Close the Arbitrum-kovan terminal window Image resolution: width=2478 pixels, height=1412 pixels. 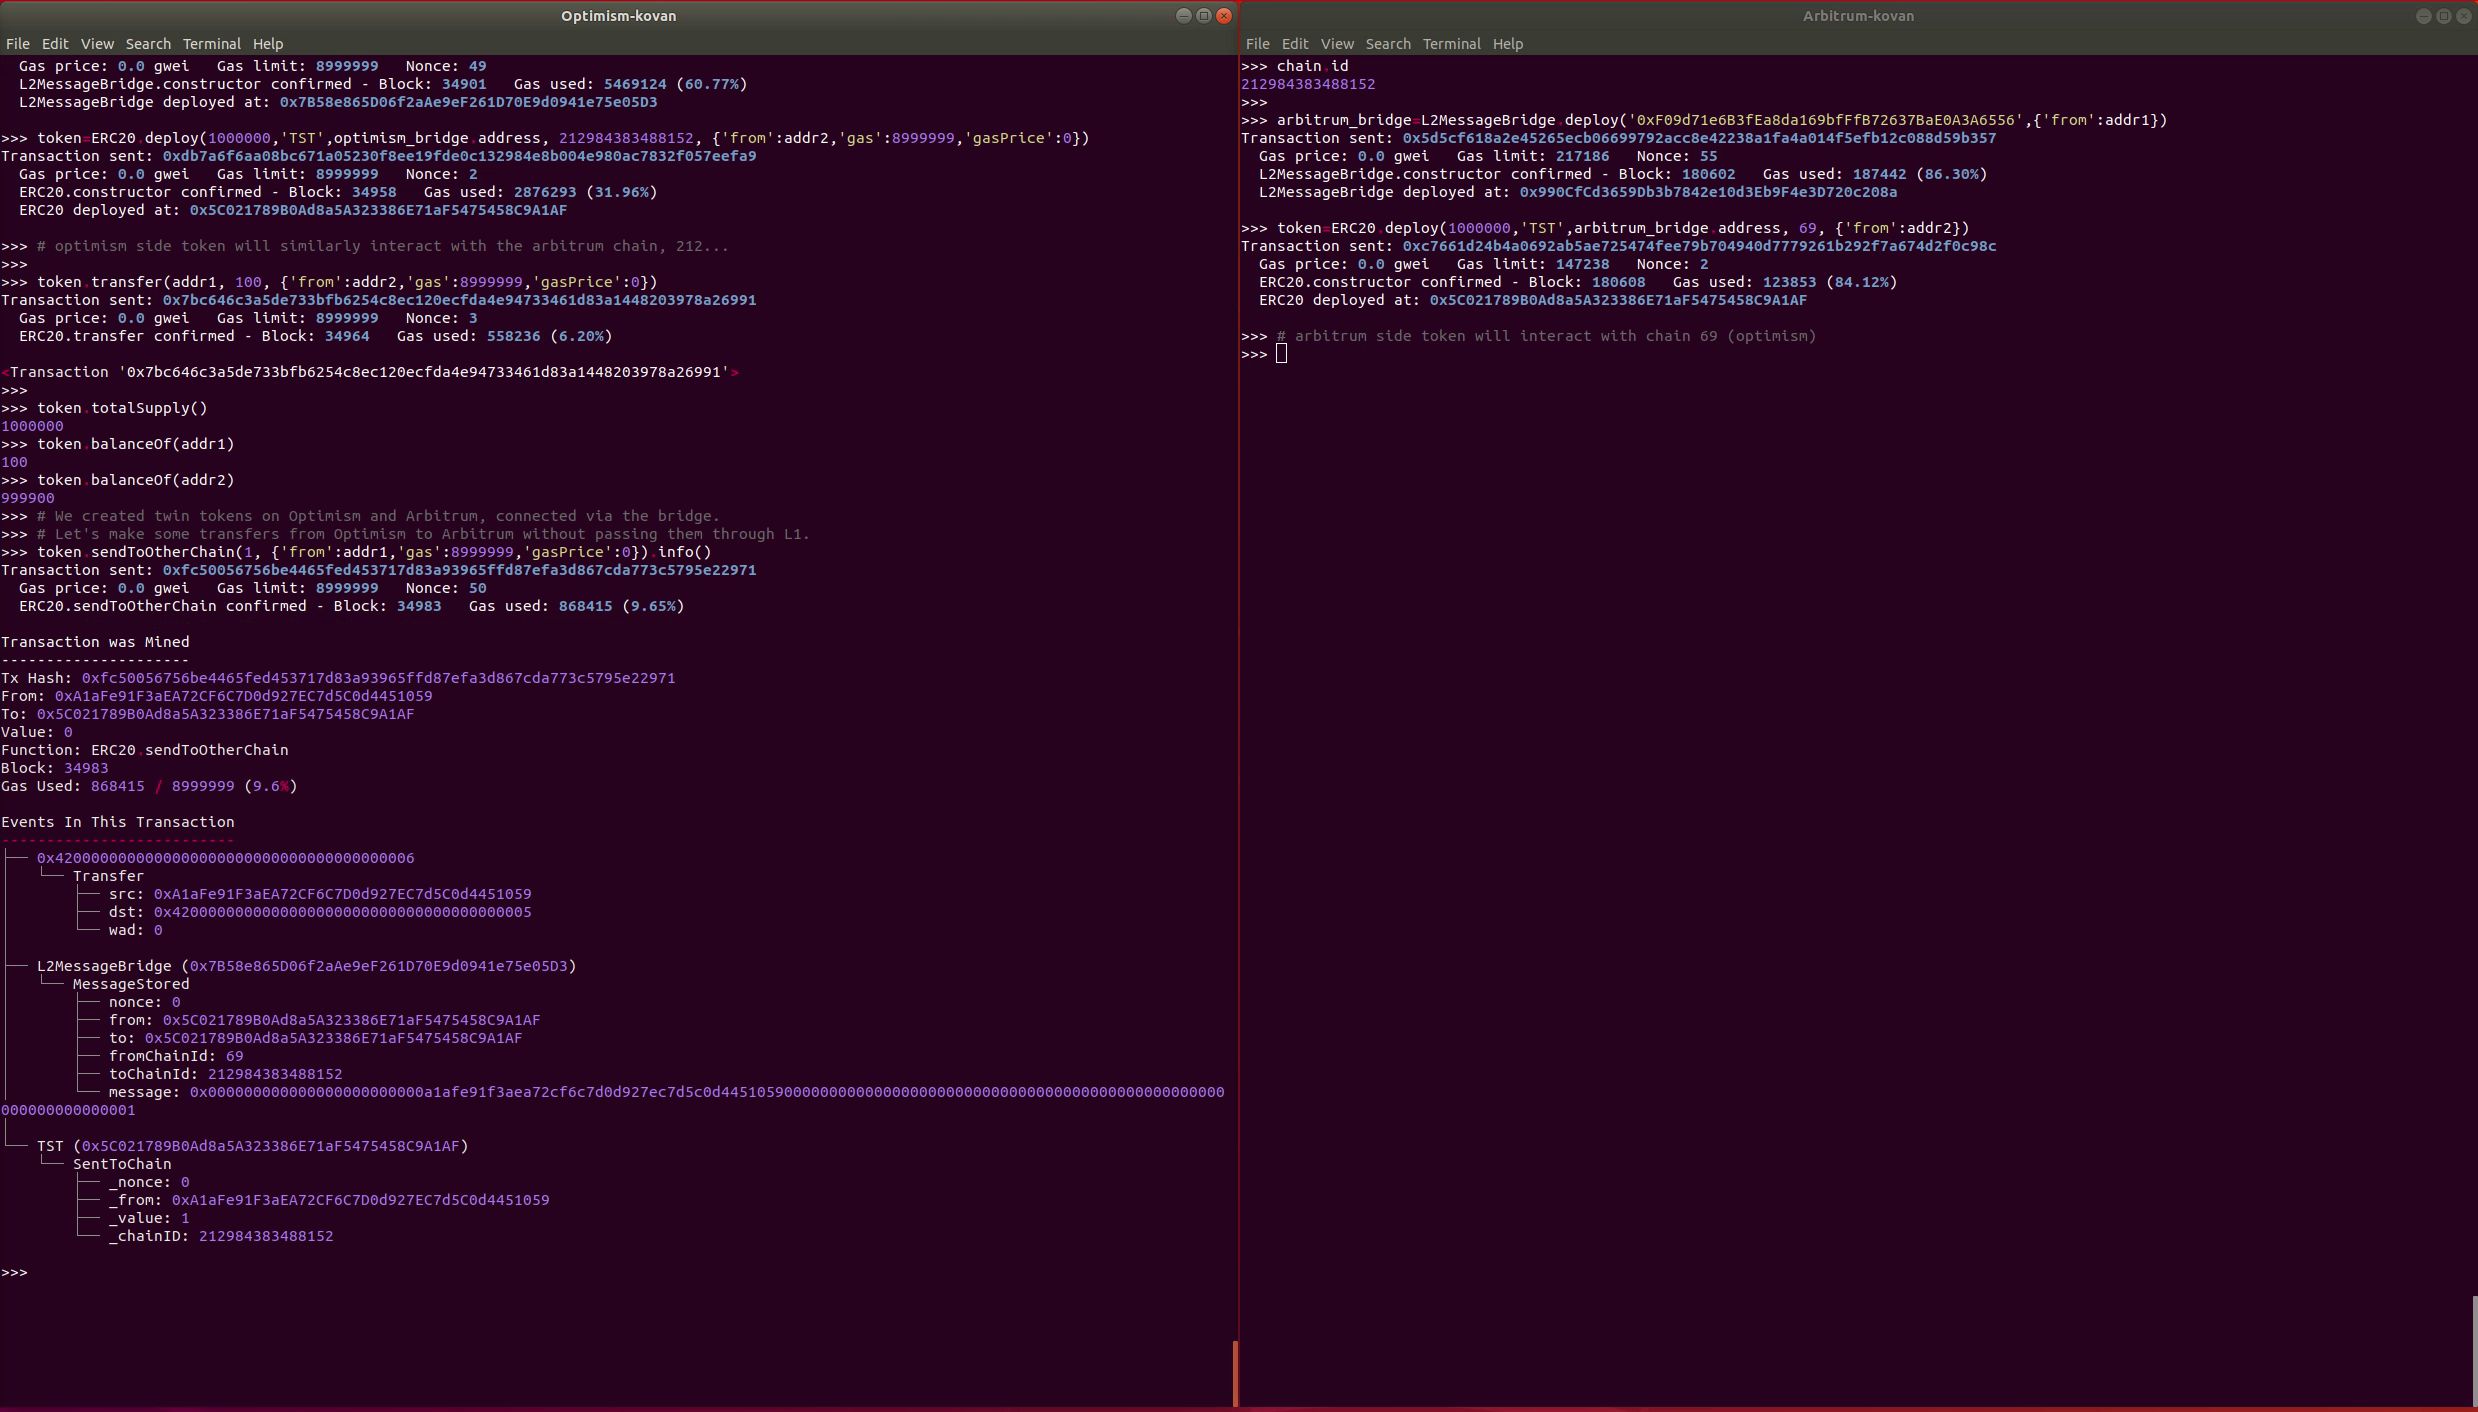coord(2464,16)
